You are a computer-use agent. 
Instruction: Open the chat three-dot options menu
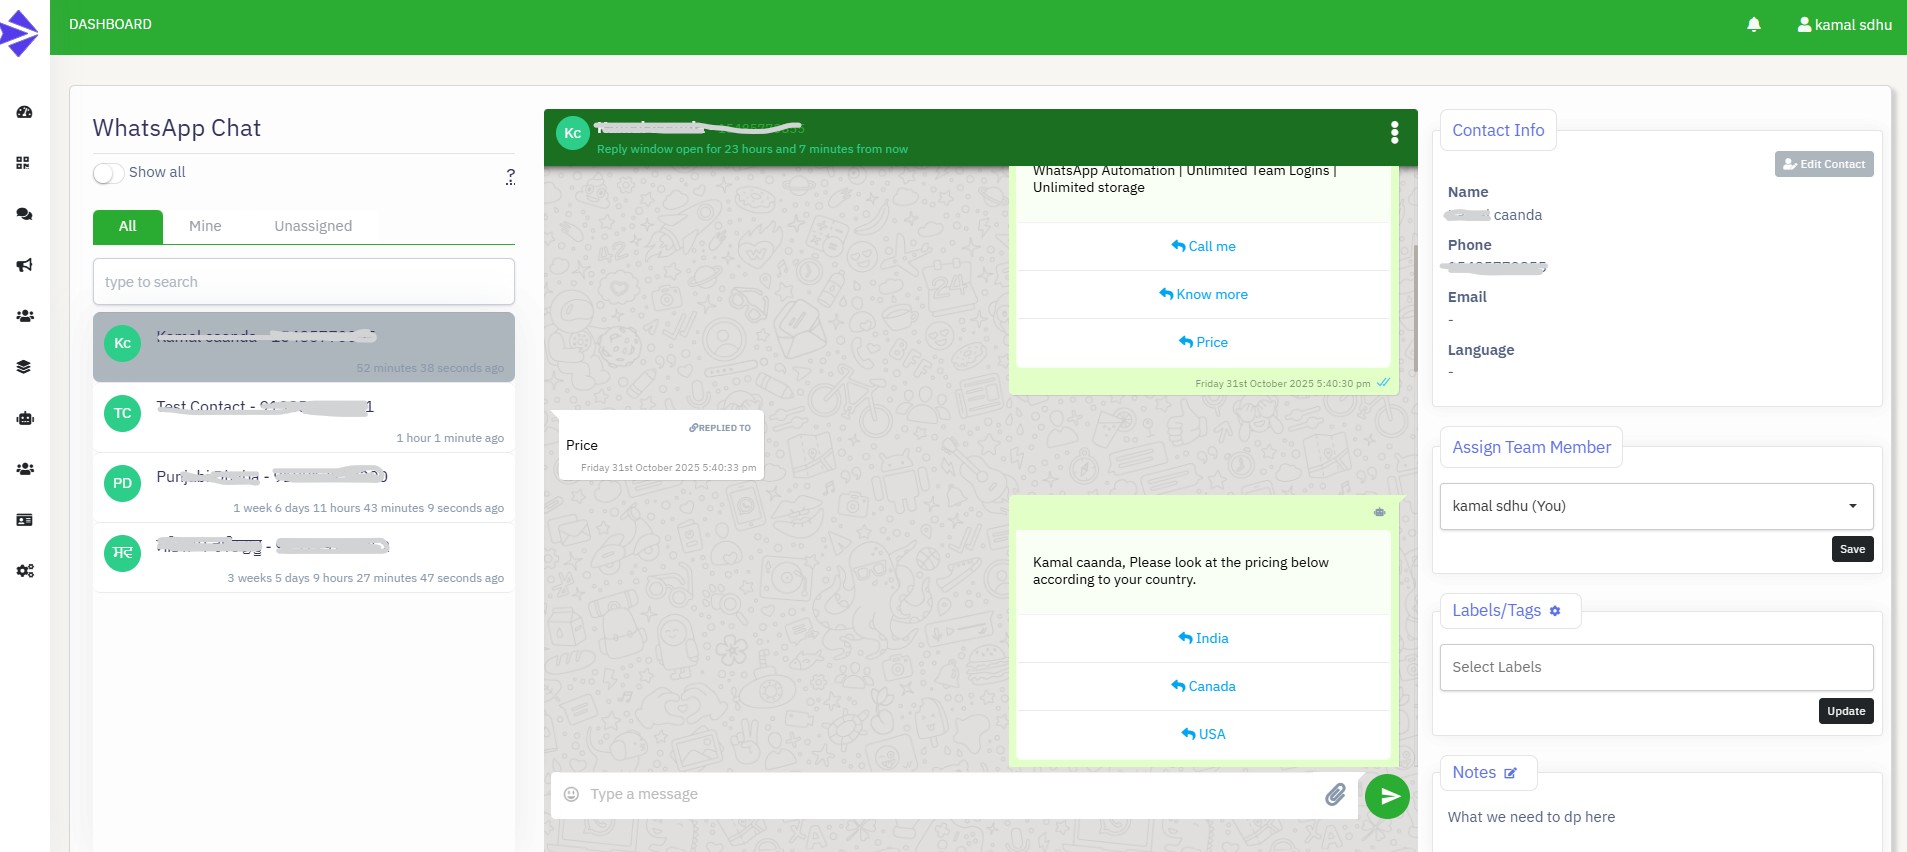point(1394,132)
